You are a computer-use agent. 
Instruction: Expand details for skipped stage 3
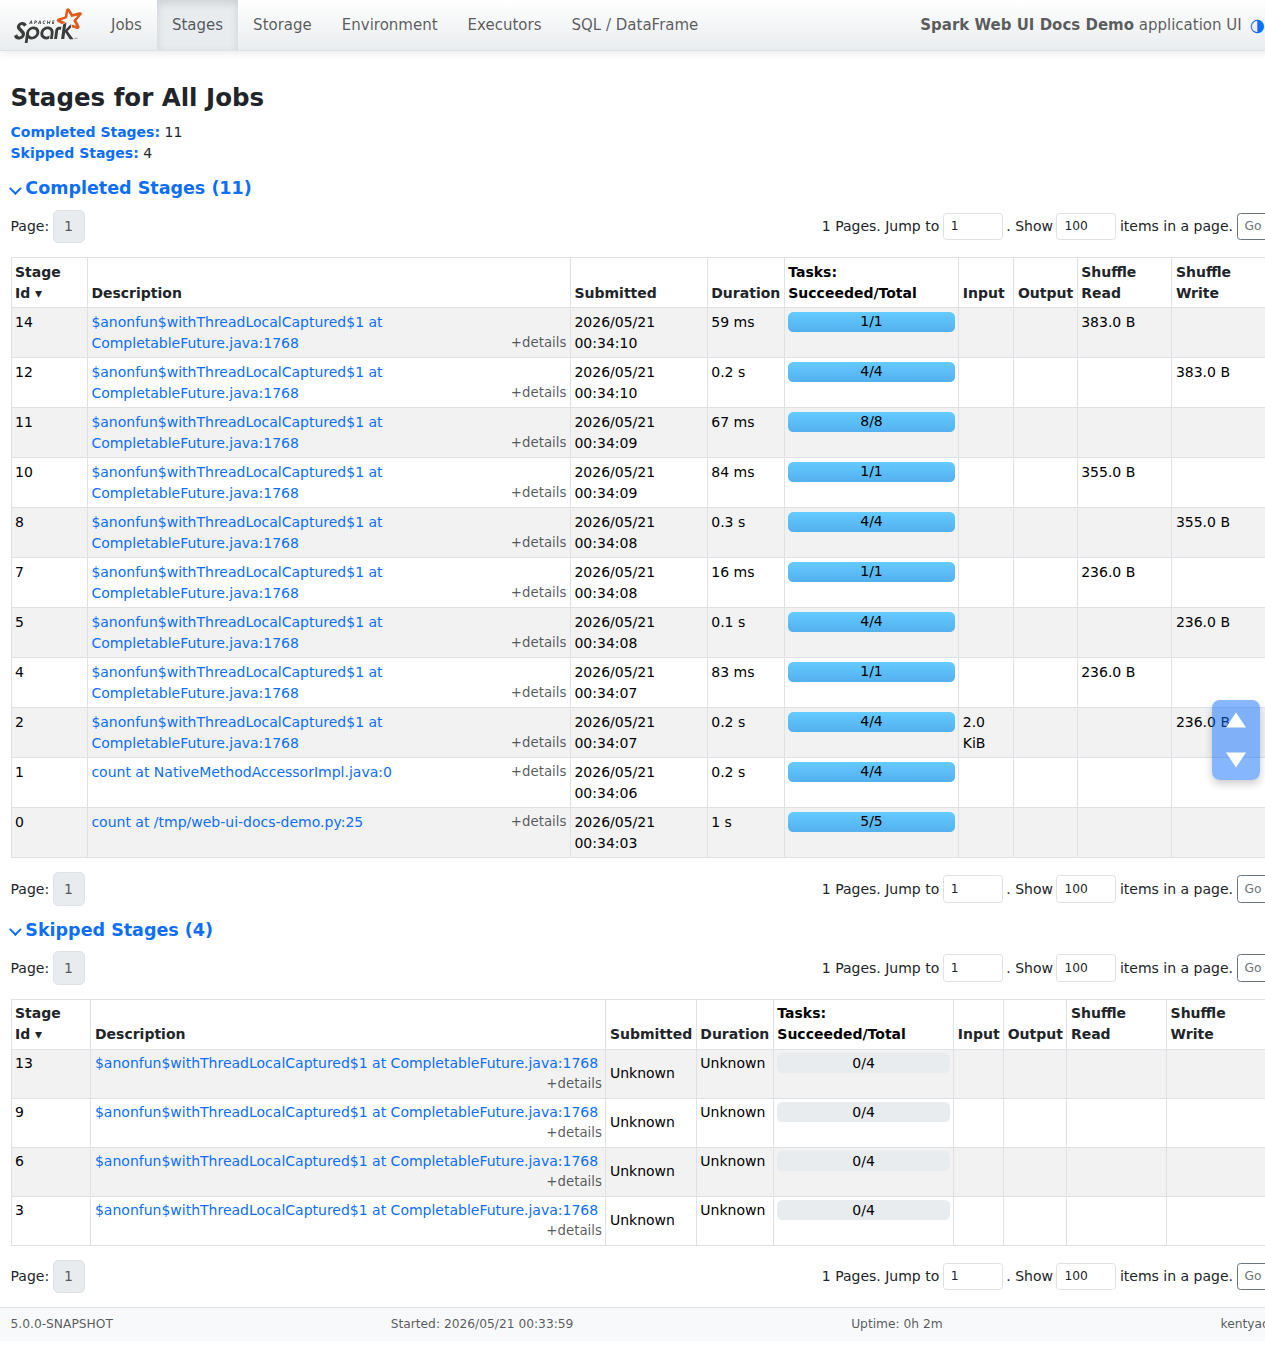click(574, 1230)
